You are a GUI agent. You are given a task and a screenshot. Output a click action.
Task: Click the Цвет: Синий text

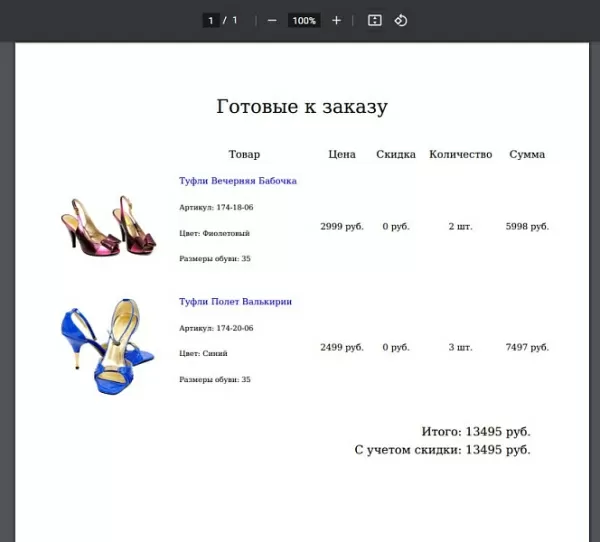(203, 353)
